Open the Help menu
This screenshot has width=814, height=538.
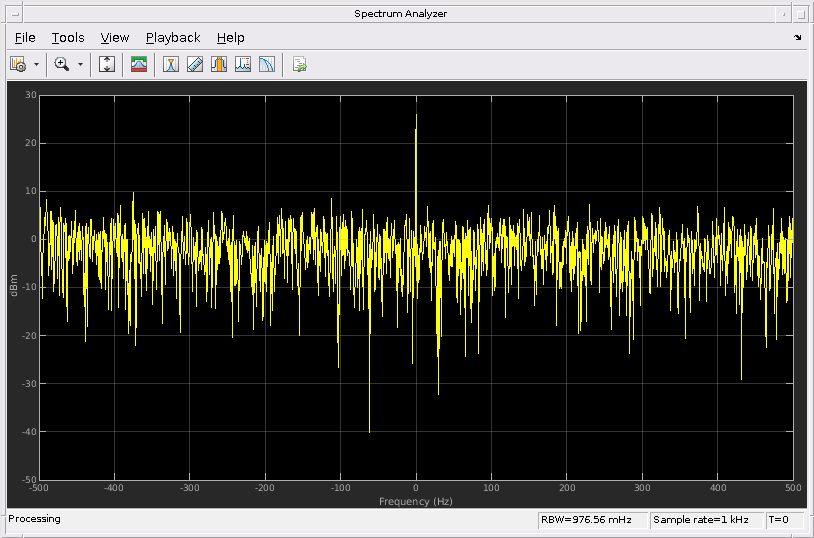(x=230, y=38)
